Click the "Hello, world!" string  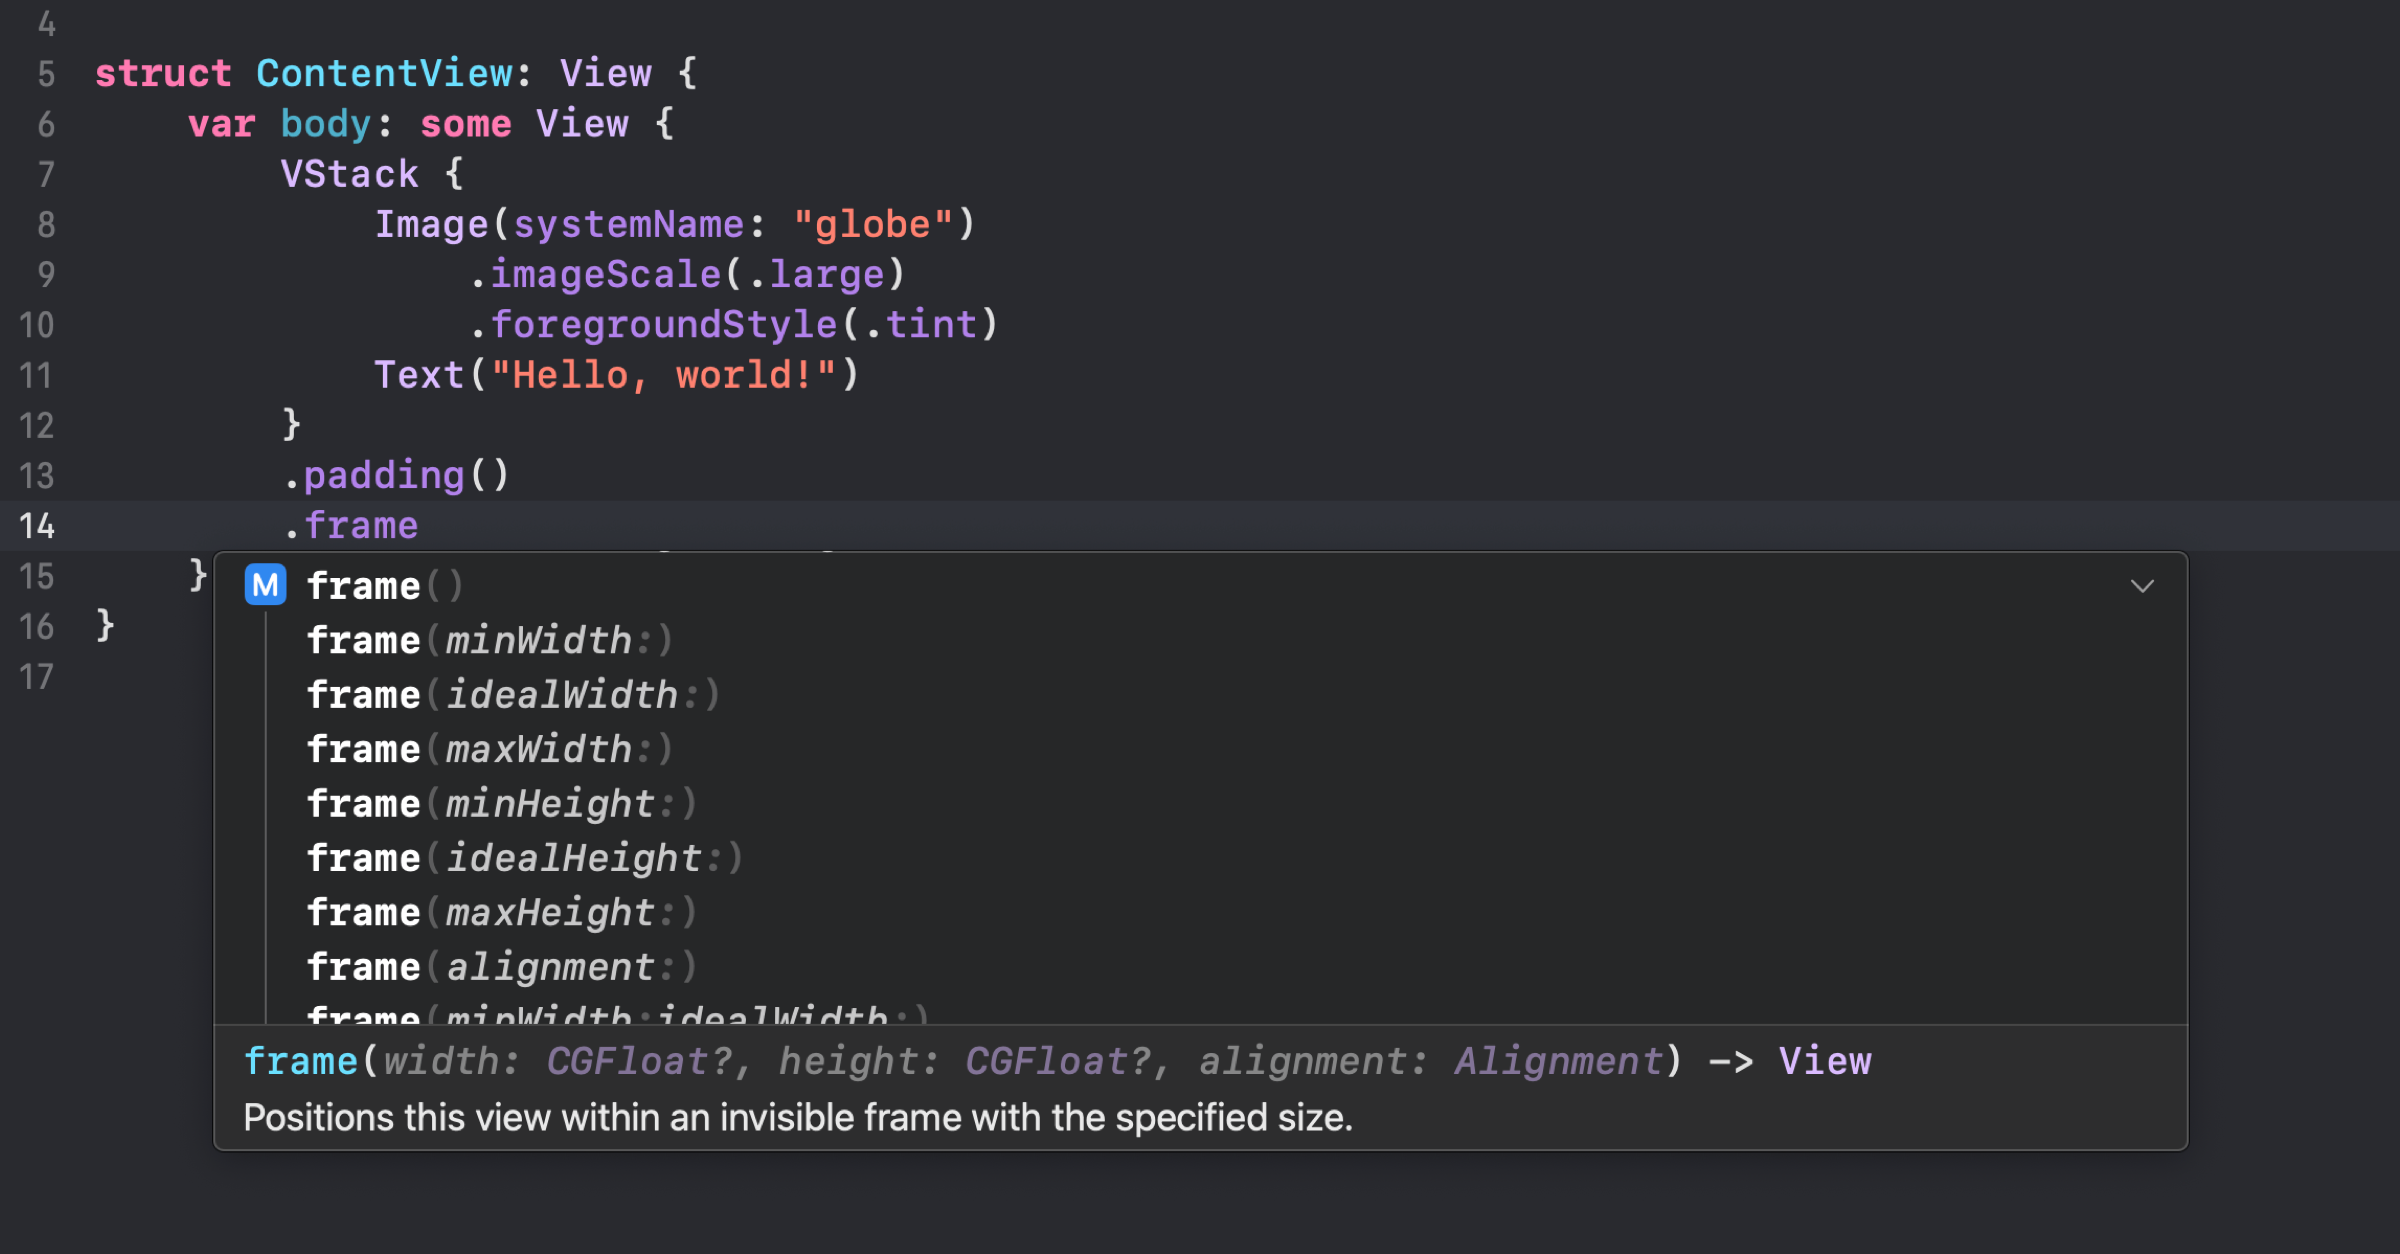[x=664, y=375]
